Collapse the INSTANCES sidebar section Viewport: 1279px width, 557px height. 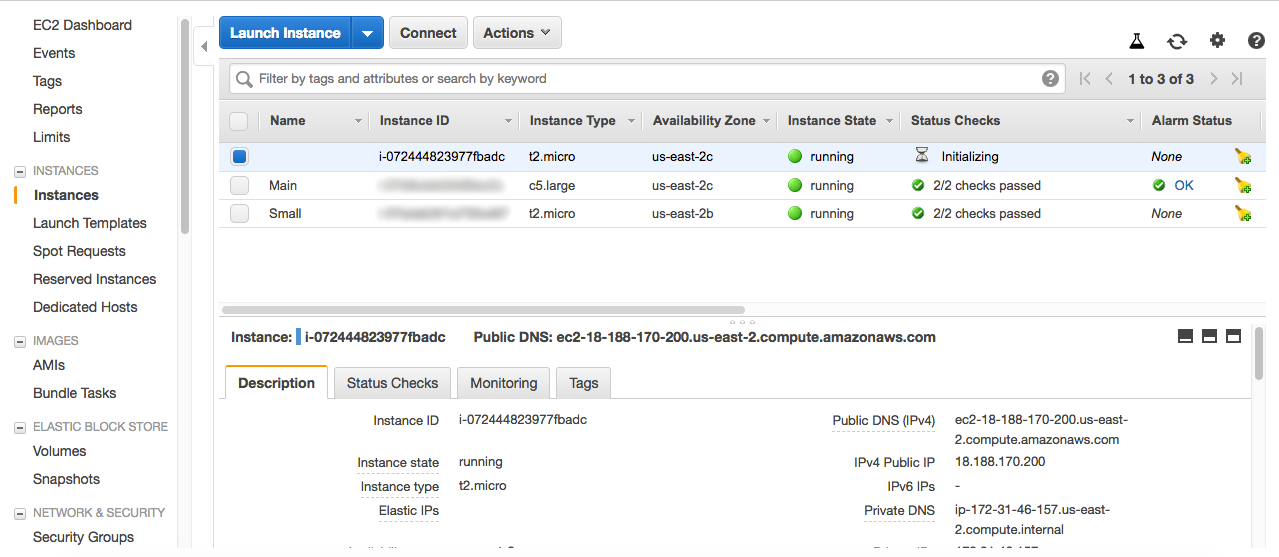click(x=20, y=171)
